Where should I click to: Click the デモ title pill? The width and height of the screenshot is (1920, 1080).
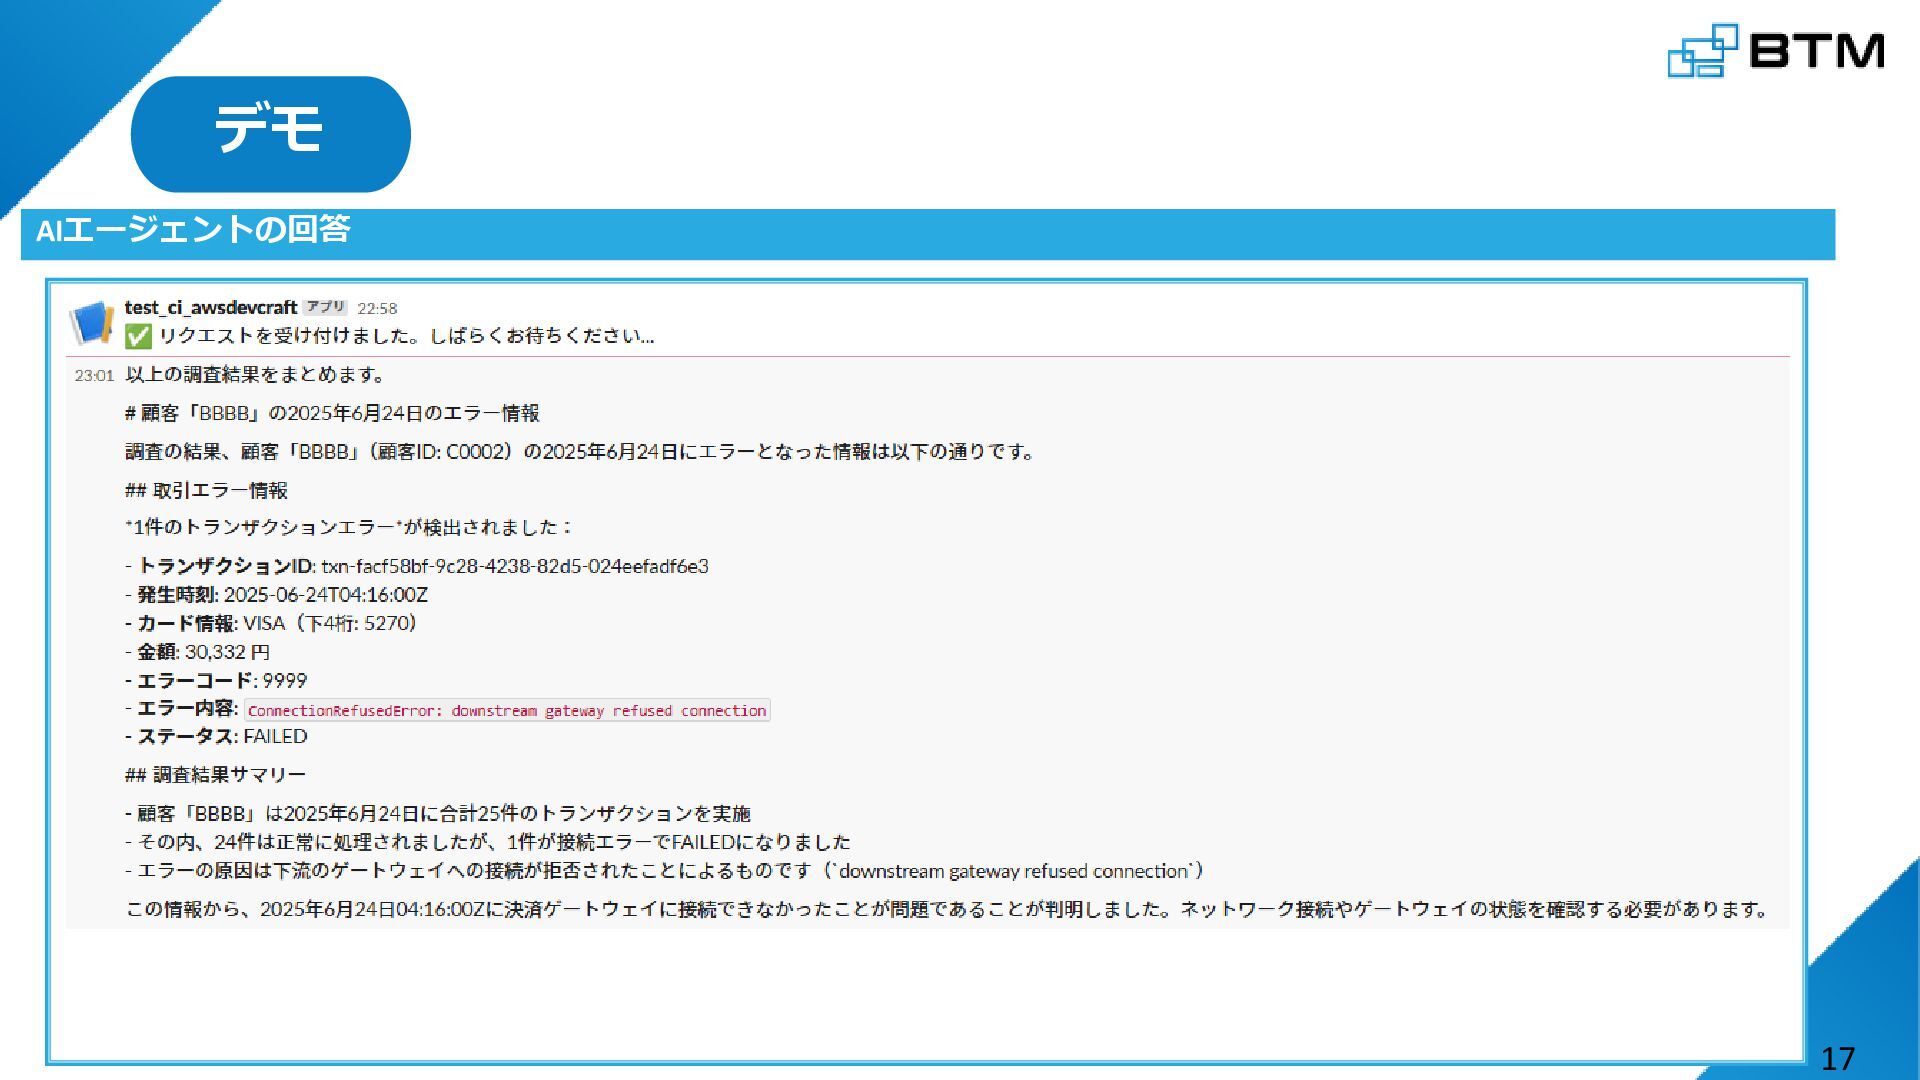(x=270, y=133)
